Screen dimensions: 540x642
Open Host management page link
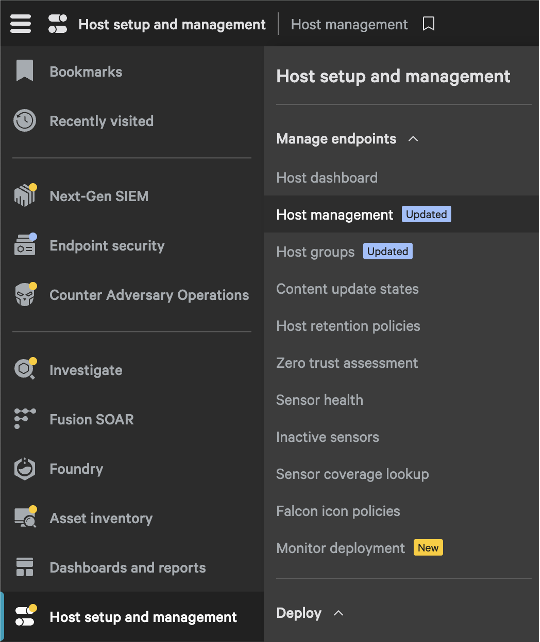[x=334, y=215]
